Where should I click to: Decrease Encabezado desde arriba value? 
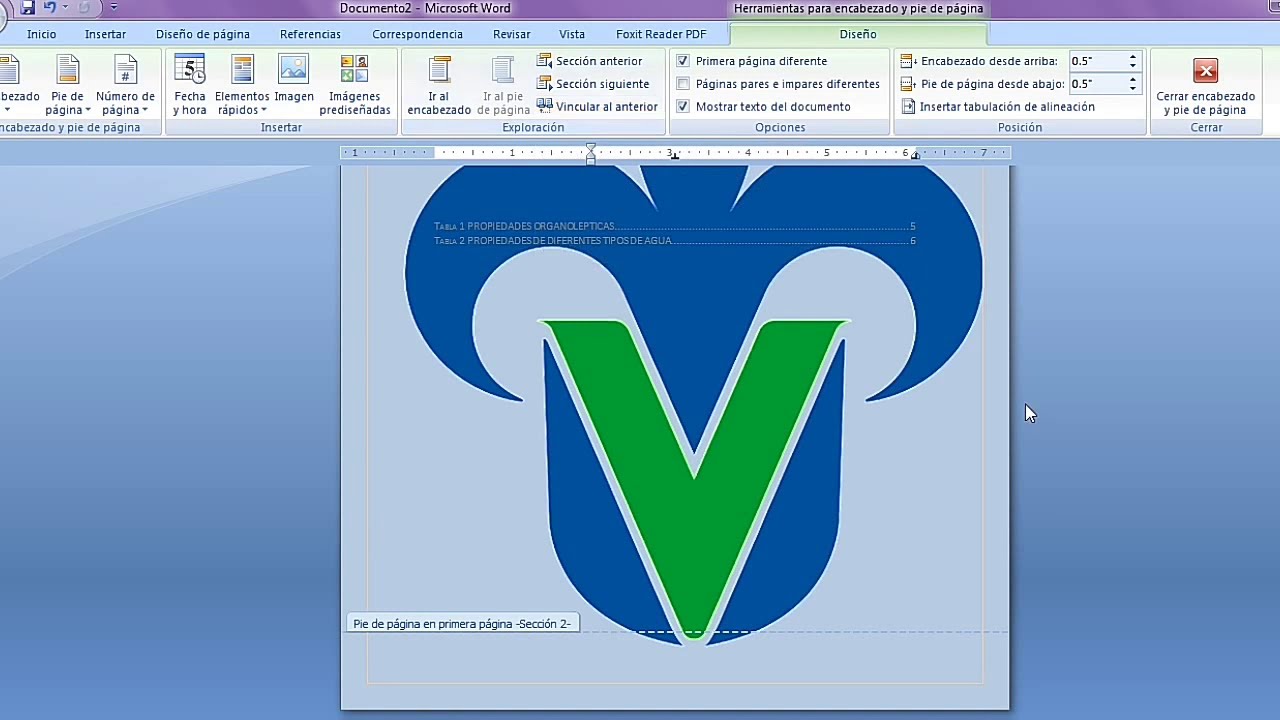point(1132,66)
